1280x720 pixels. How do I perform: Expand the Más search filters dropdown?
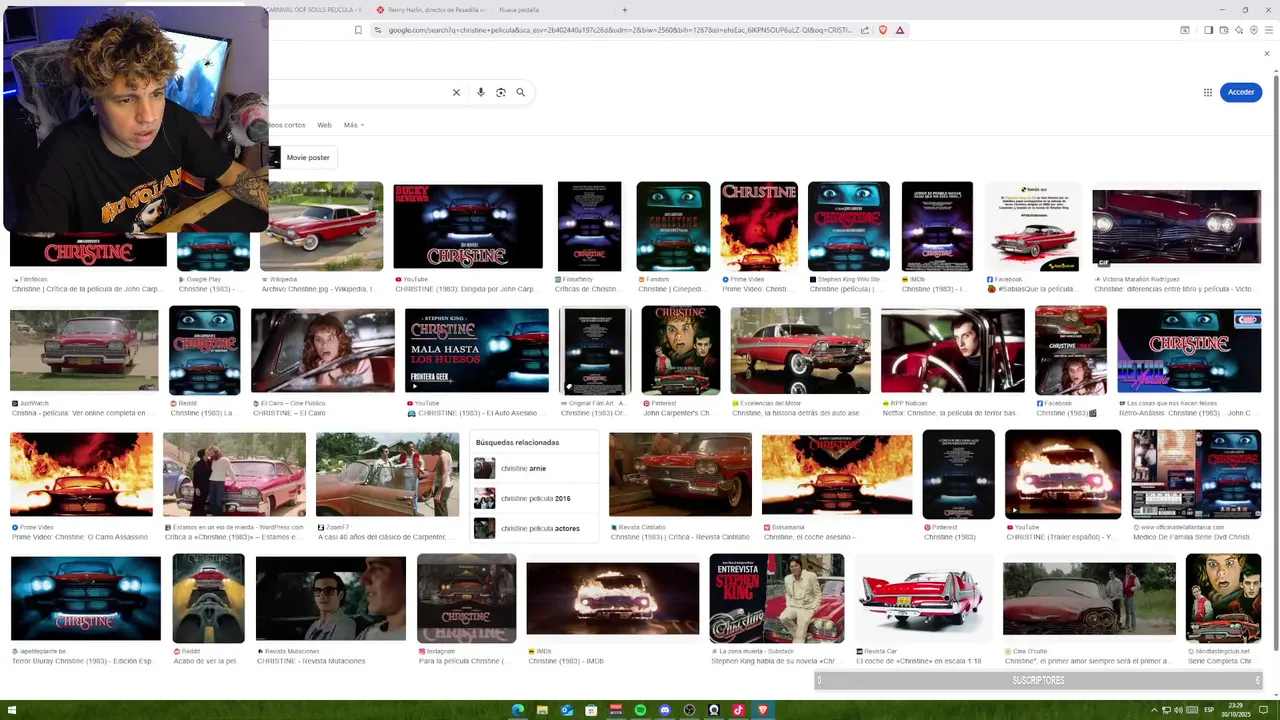(x=354, y=125)
